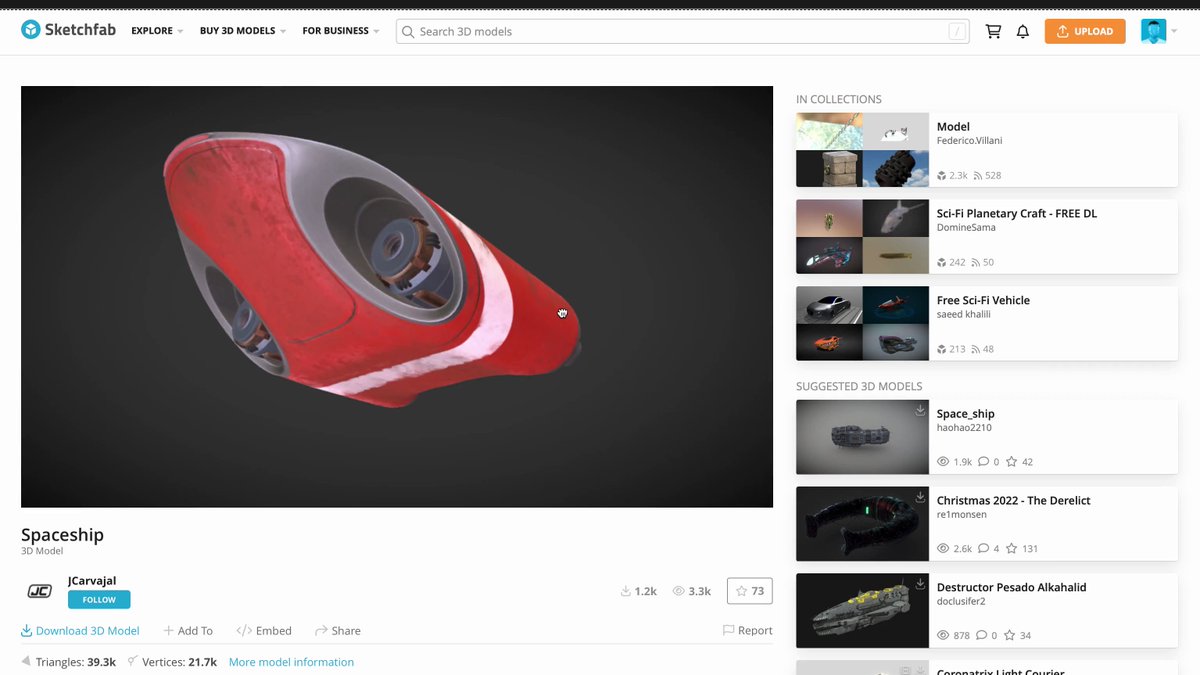
Task: Click the 48 subscribers count on Free Sci-Fi Vehicle
Action: click(982, 350)
